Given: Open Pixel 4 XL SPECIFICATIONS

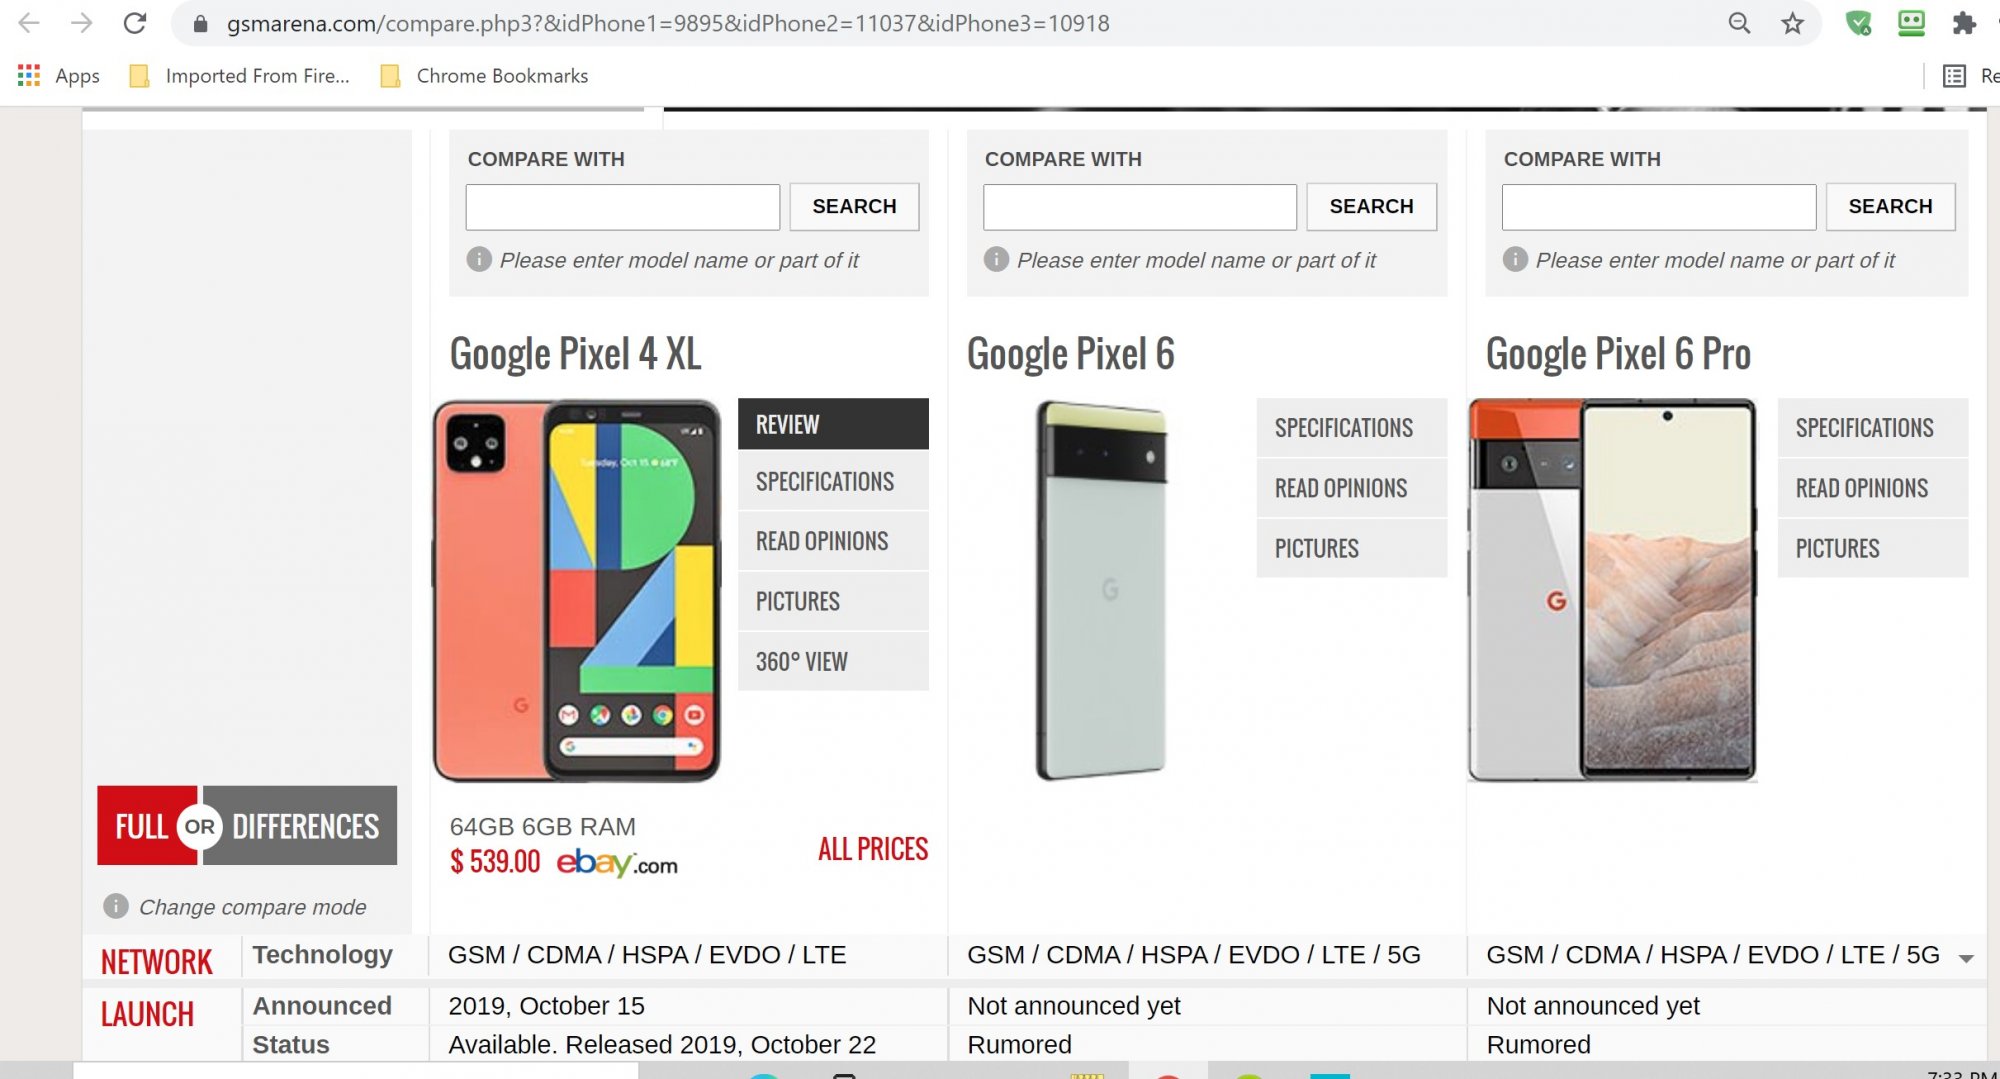Looking at the screenshot, I should pyautogui.click(x=833, y=481).
